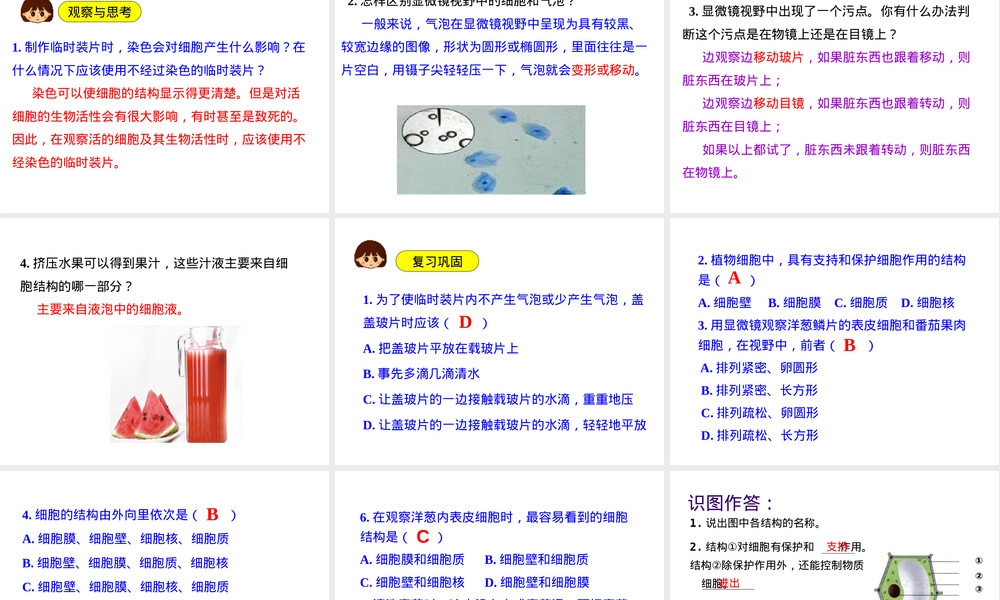Click red answer B in the onion and tomato question
Image resolution: width=1000 pixels, height=600 pixels.
[x=849, y=345]
